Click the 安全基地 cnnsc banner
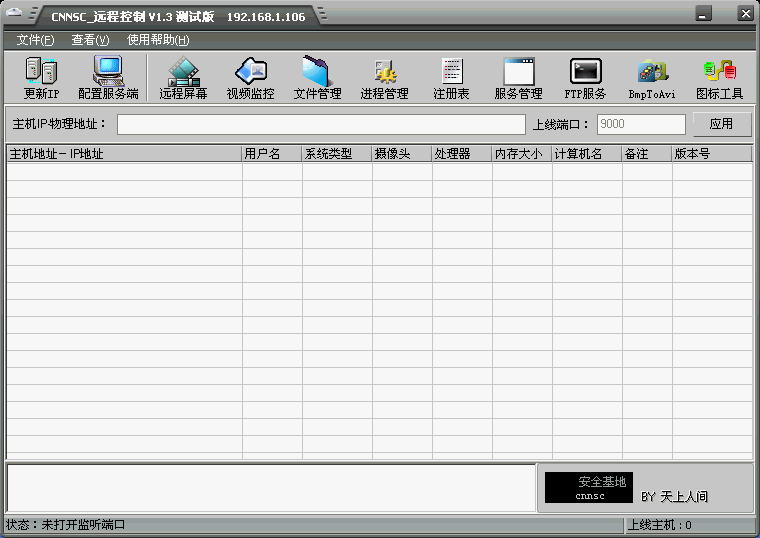The height and width of the screenshot is (538, 760). click(x=589, y=488)
